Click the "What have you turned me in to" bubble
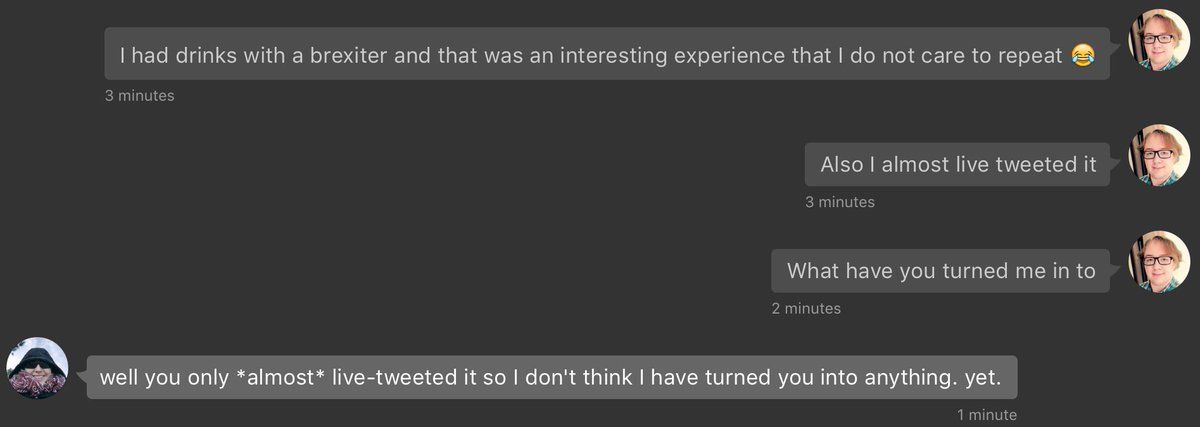This screenshot has height=427, width=1200. (x=940, y=271)
